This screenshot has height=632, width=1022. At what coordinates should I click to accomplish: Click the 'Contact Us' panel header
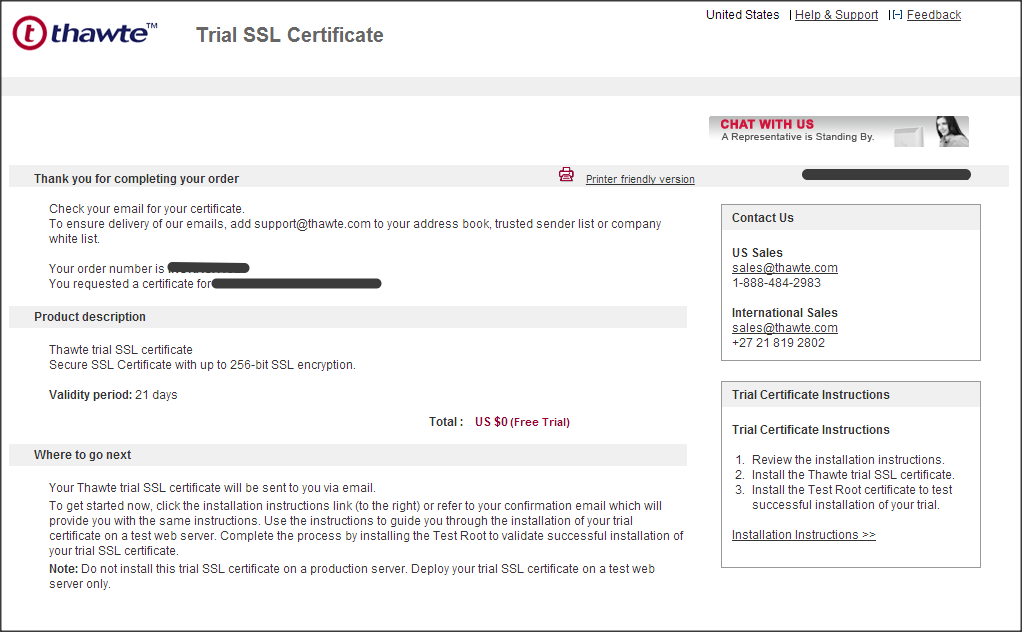851,218
